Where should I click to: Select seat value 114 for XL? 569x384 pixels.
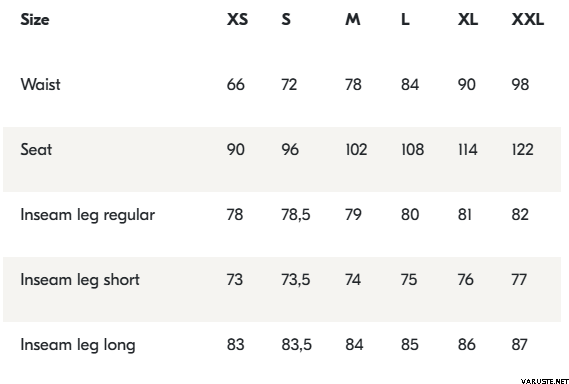point(467,150)
